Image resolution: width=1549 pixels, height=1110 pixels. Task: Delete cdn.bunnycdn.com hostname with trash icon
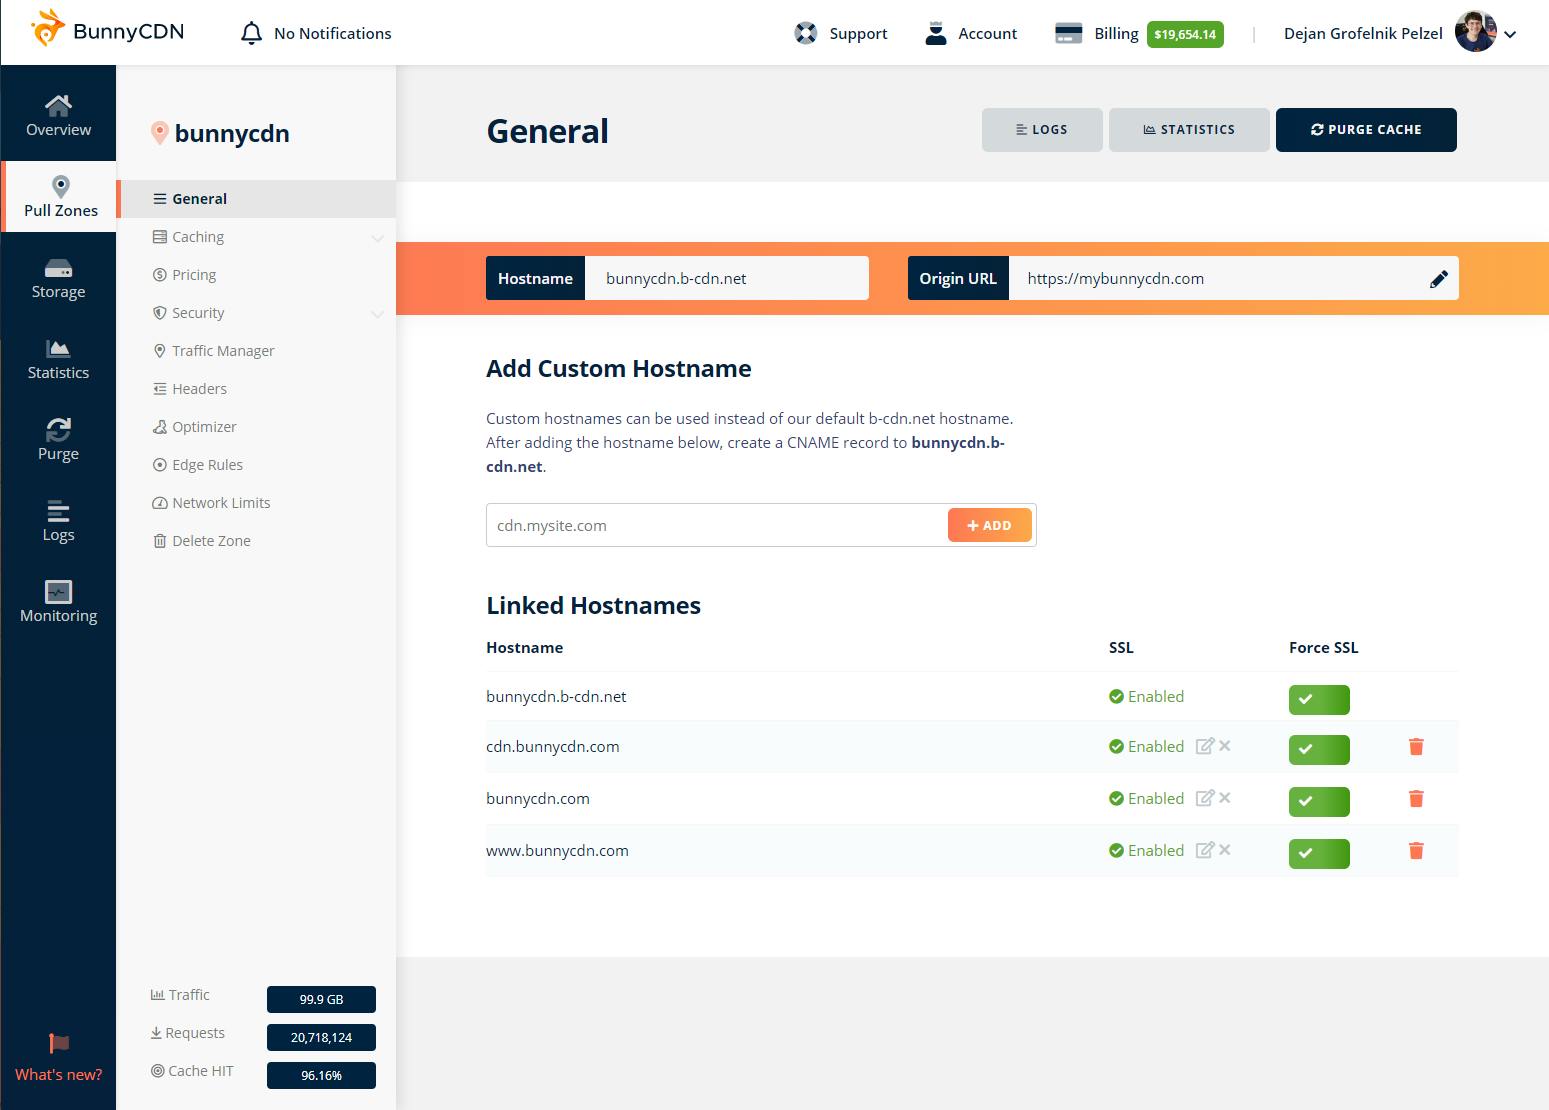click(1416, 747)
